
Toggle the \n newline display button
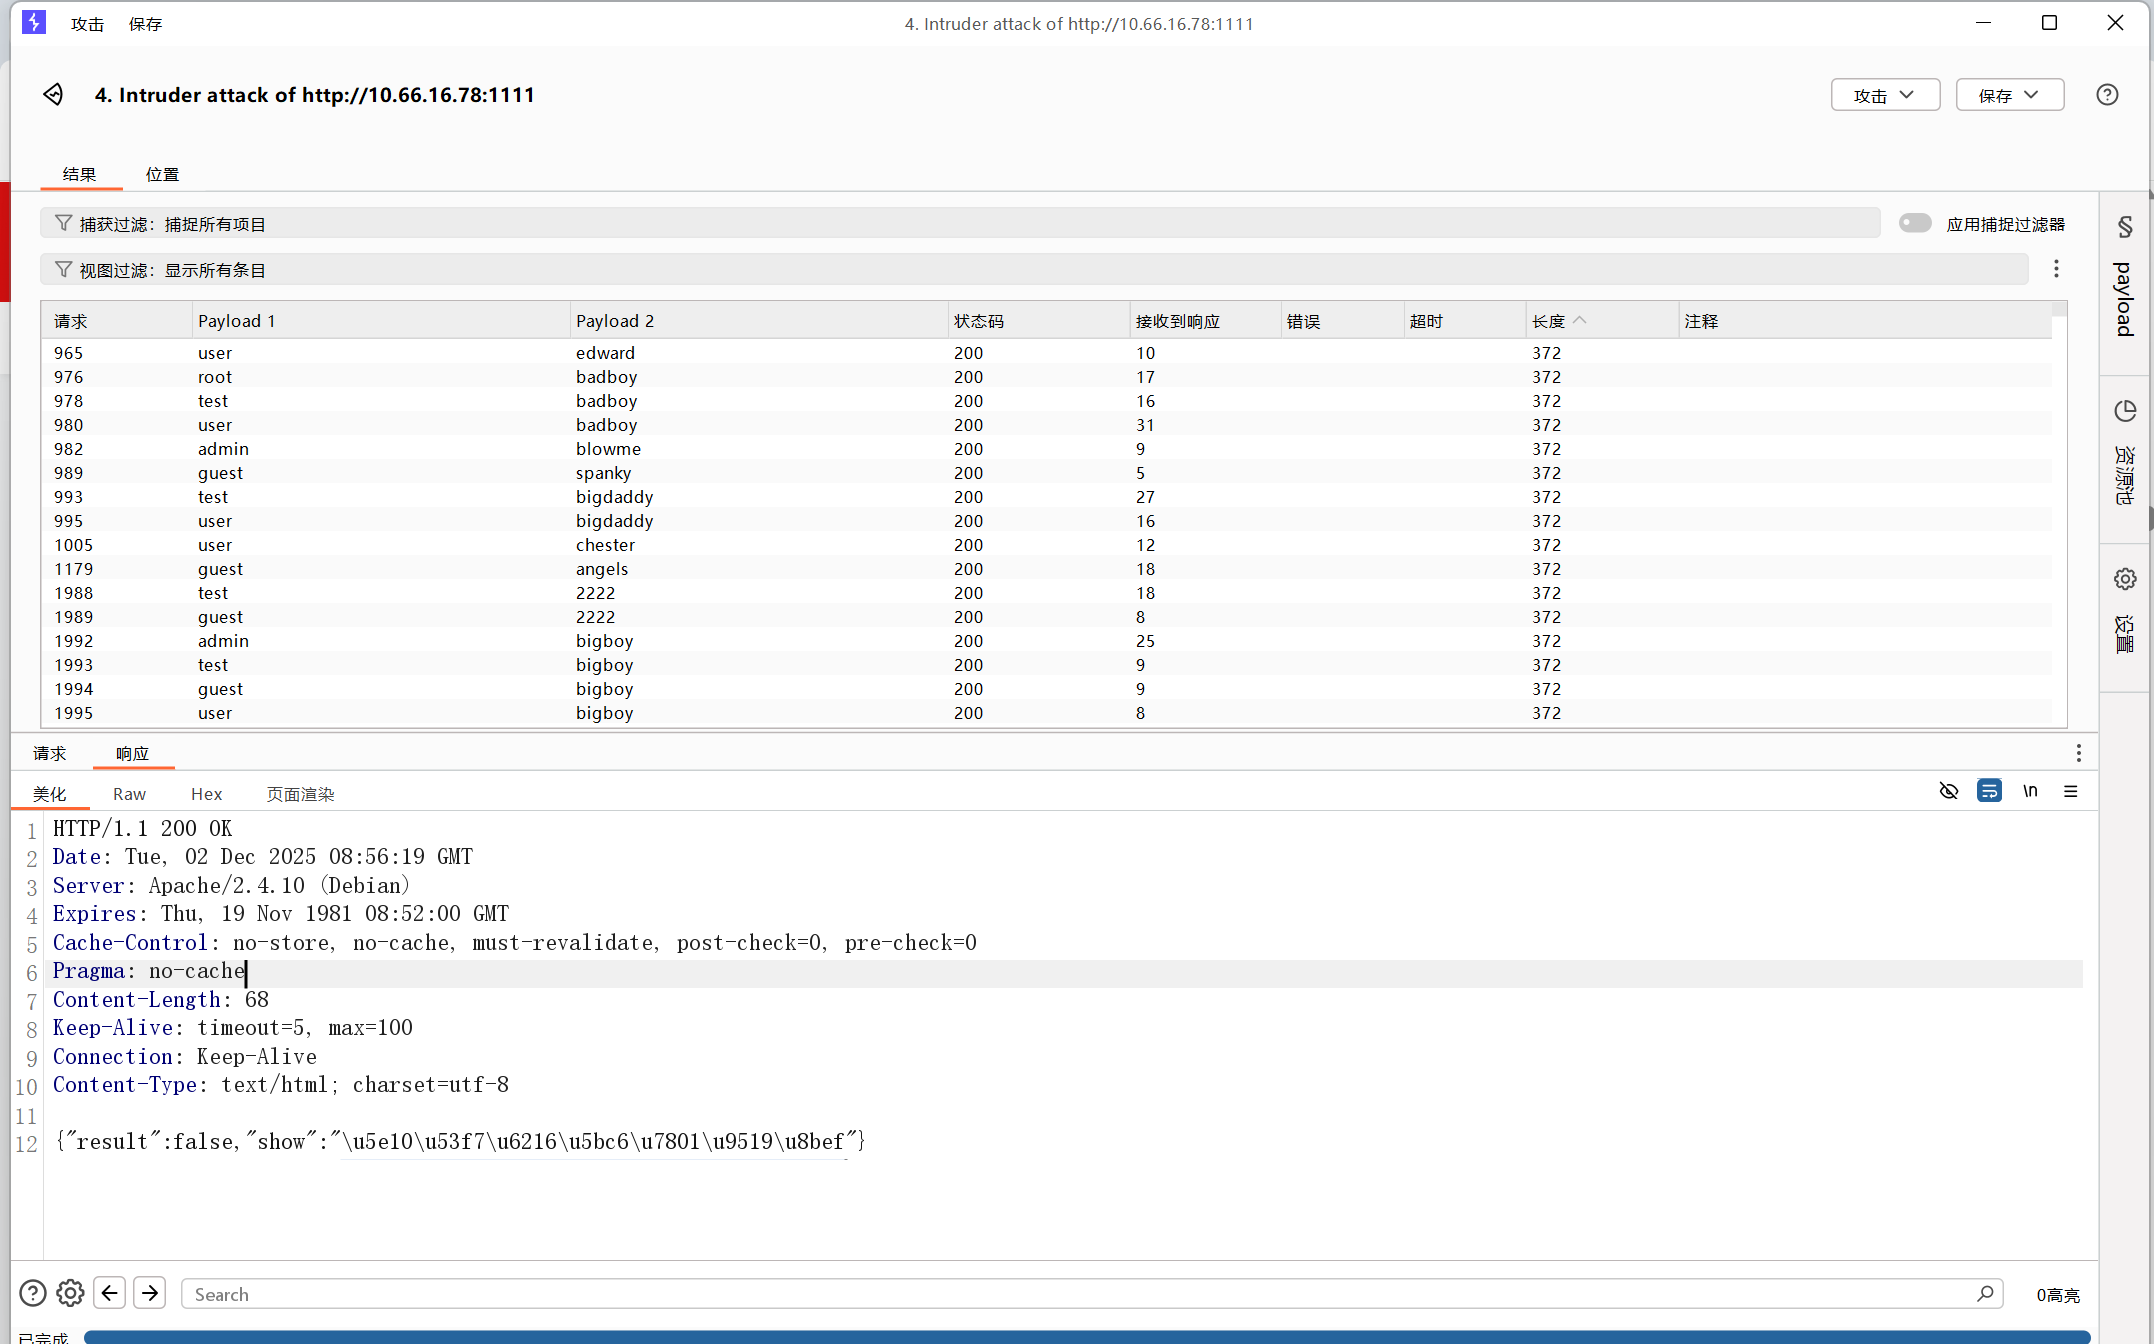click(2030, 791)
